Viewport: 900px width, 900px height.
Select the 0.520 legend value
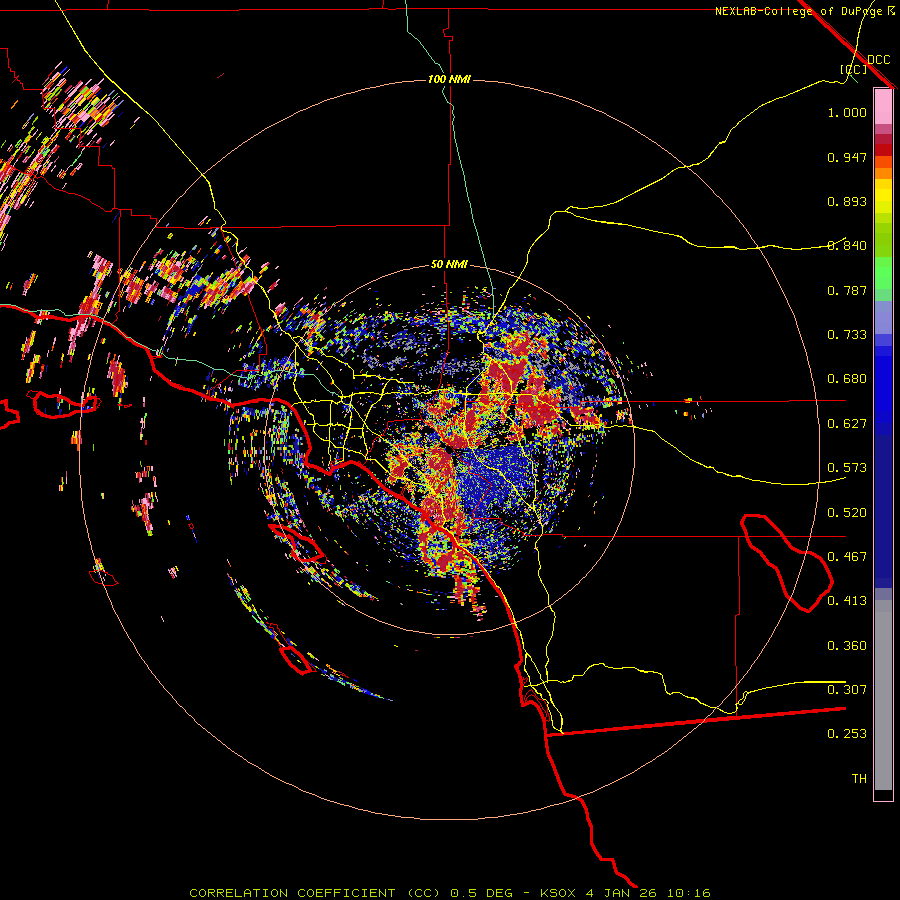point(847,513)
